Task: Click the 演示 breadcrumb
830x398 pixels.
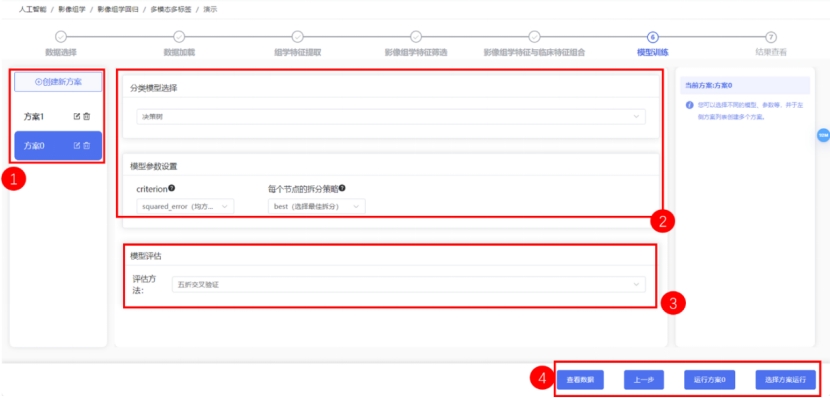Action: point(210,10)
